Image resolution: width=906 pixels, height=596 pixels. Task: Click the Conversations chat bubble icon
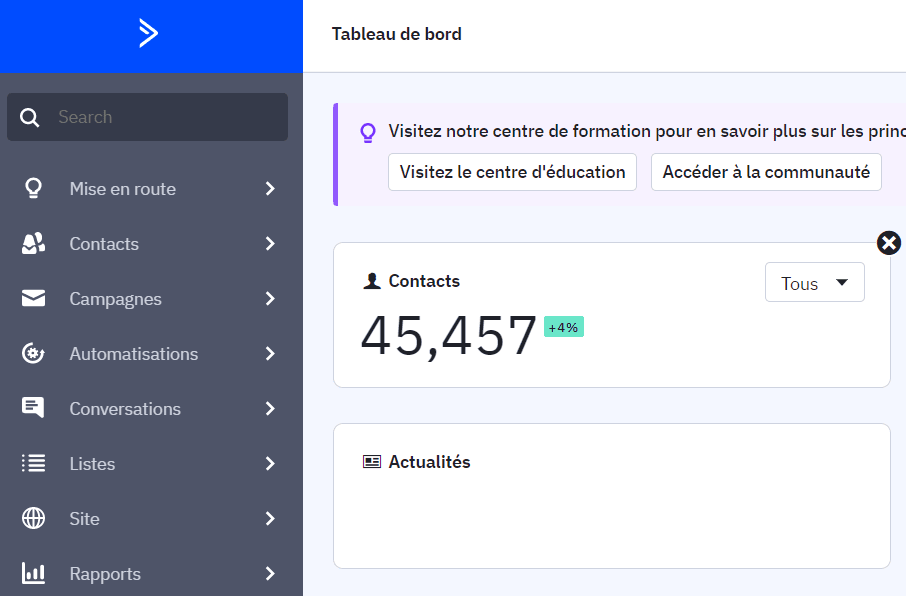(x=33, y=408)
